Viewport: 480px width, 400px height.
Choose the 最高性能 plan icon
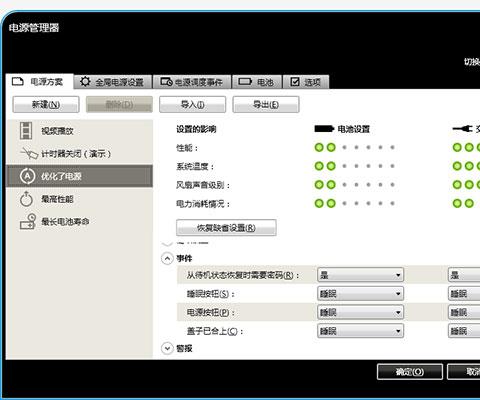coord(26,199)
